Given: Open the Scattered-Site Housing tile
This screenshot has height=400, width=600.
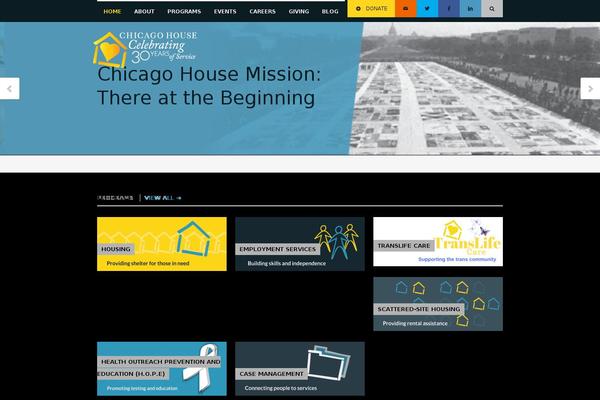Looking at the screenshot, I should [438, 304].
